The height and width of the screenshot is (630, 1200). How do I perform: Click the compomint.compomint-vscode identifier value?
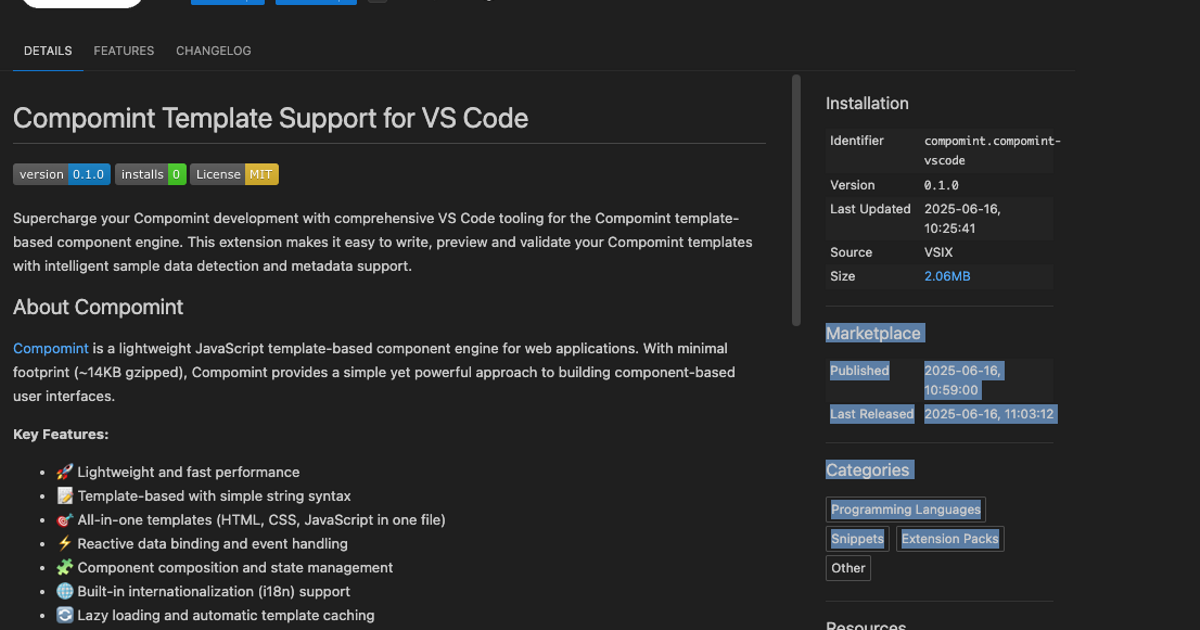click(991, 151)
